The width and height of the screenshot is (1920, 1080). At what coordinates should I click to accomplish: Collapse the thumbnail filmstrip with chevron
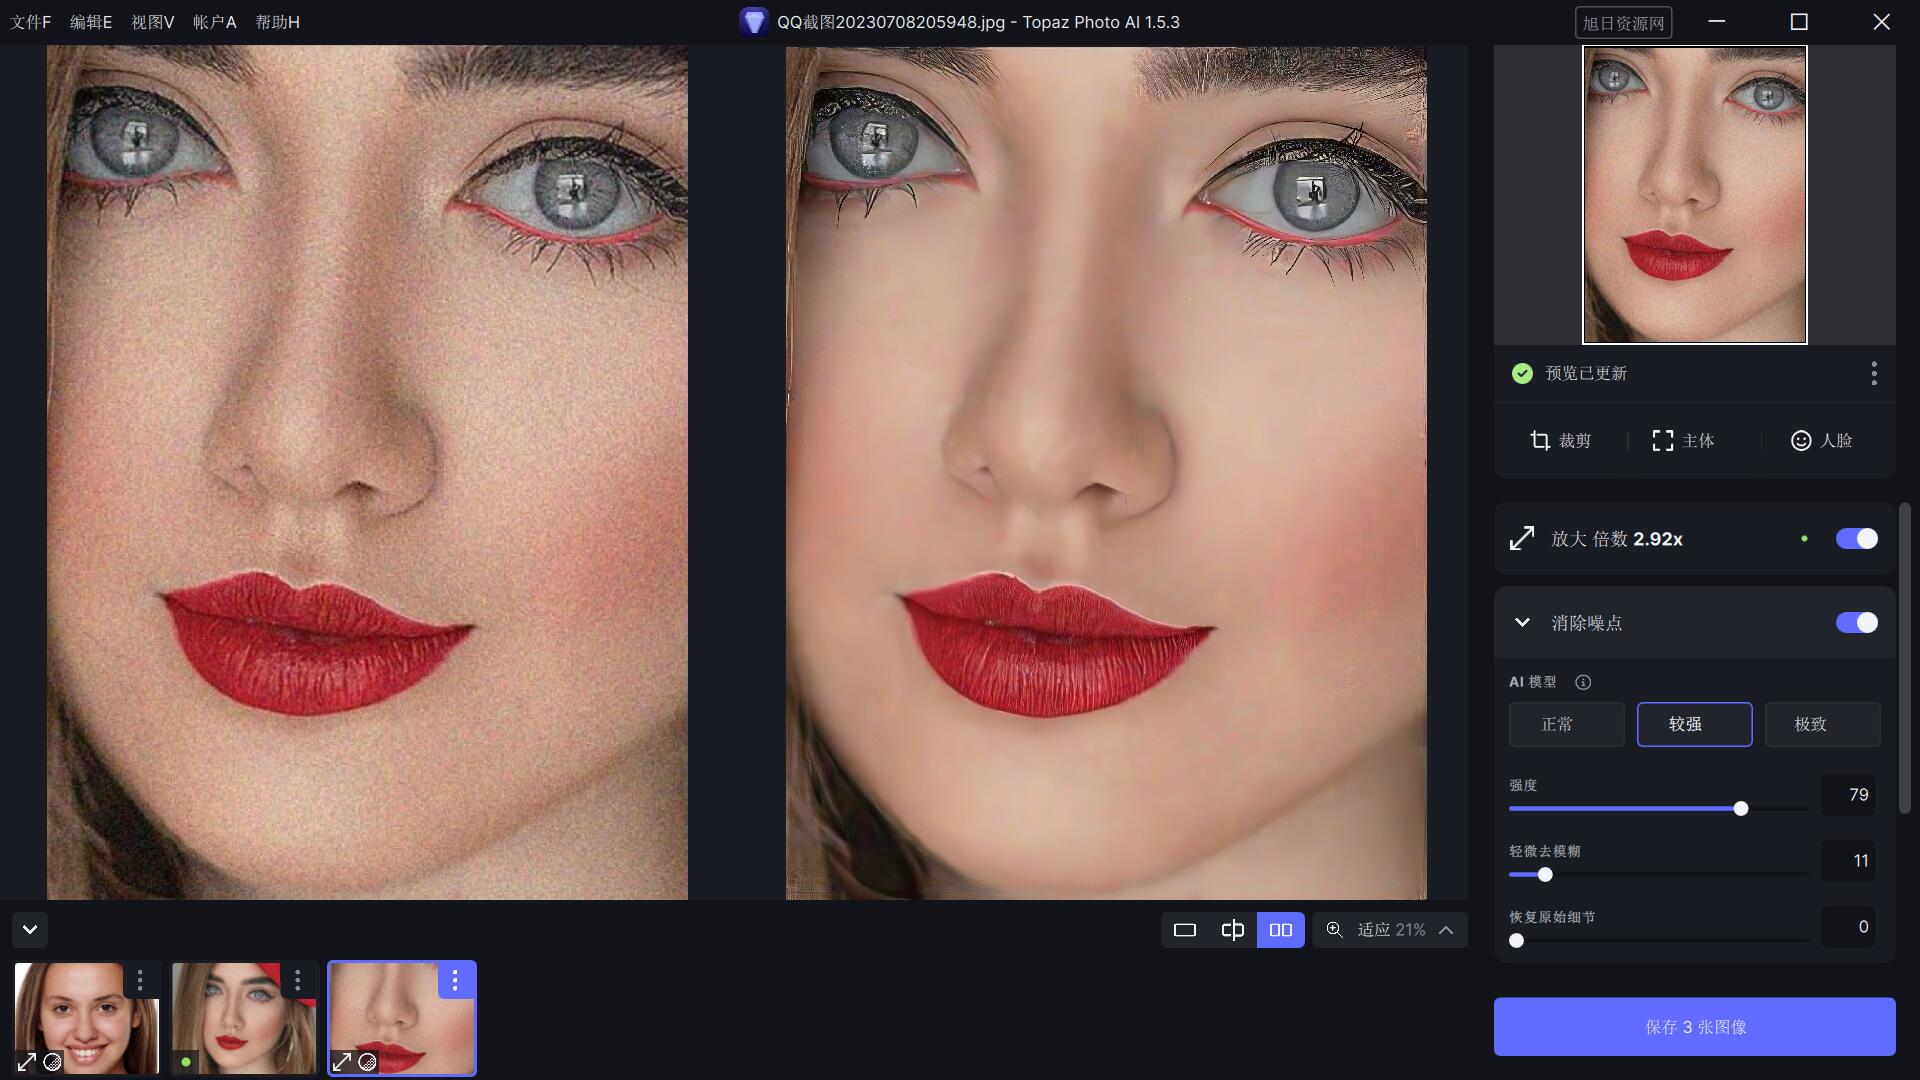point(30,930)
